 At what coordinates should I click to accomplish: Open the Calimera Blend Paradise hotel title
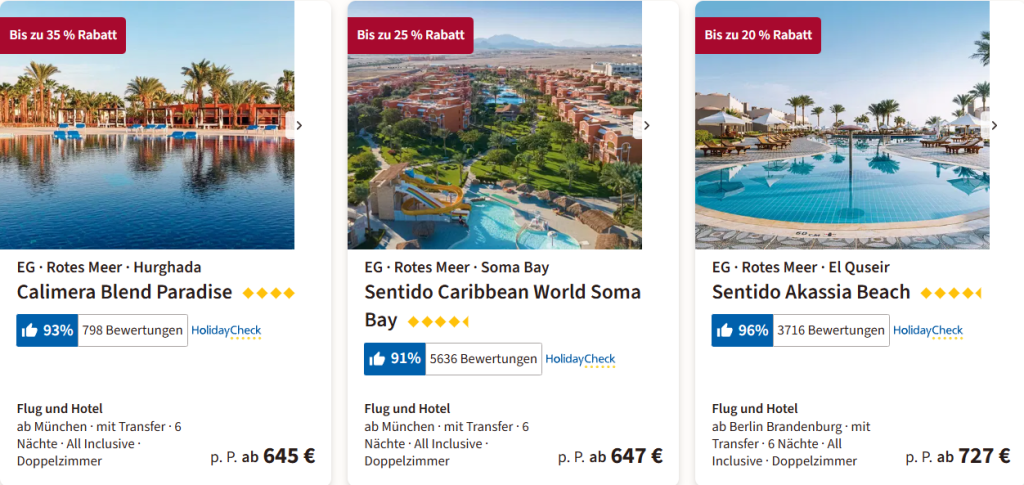coord(124,292)
